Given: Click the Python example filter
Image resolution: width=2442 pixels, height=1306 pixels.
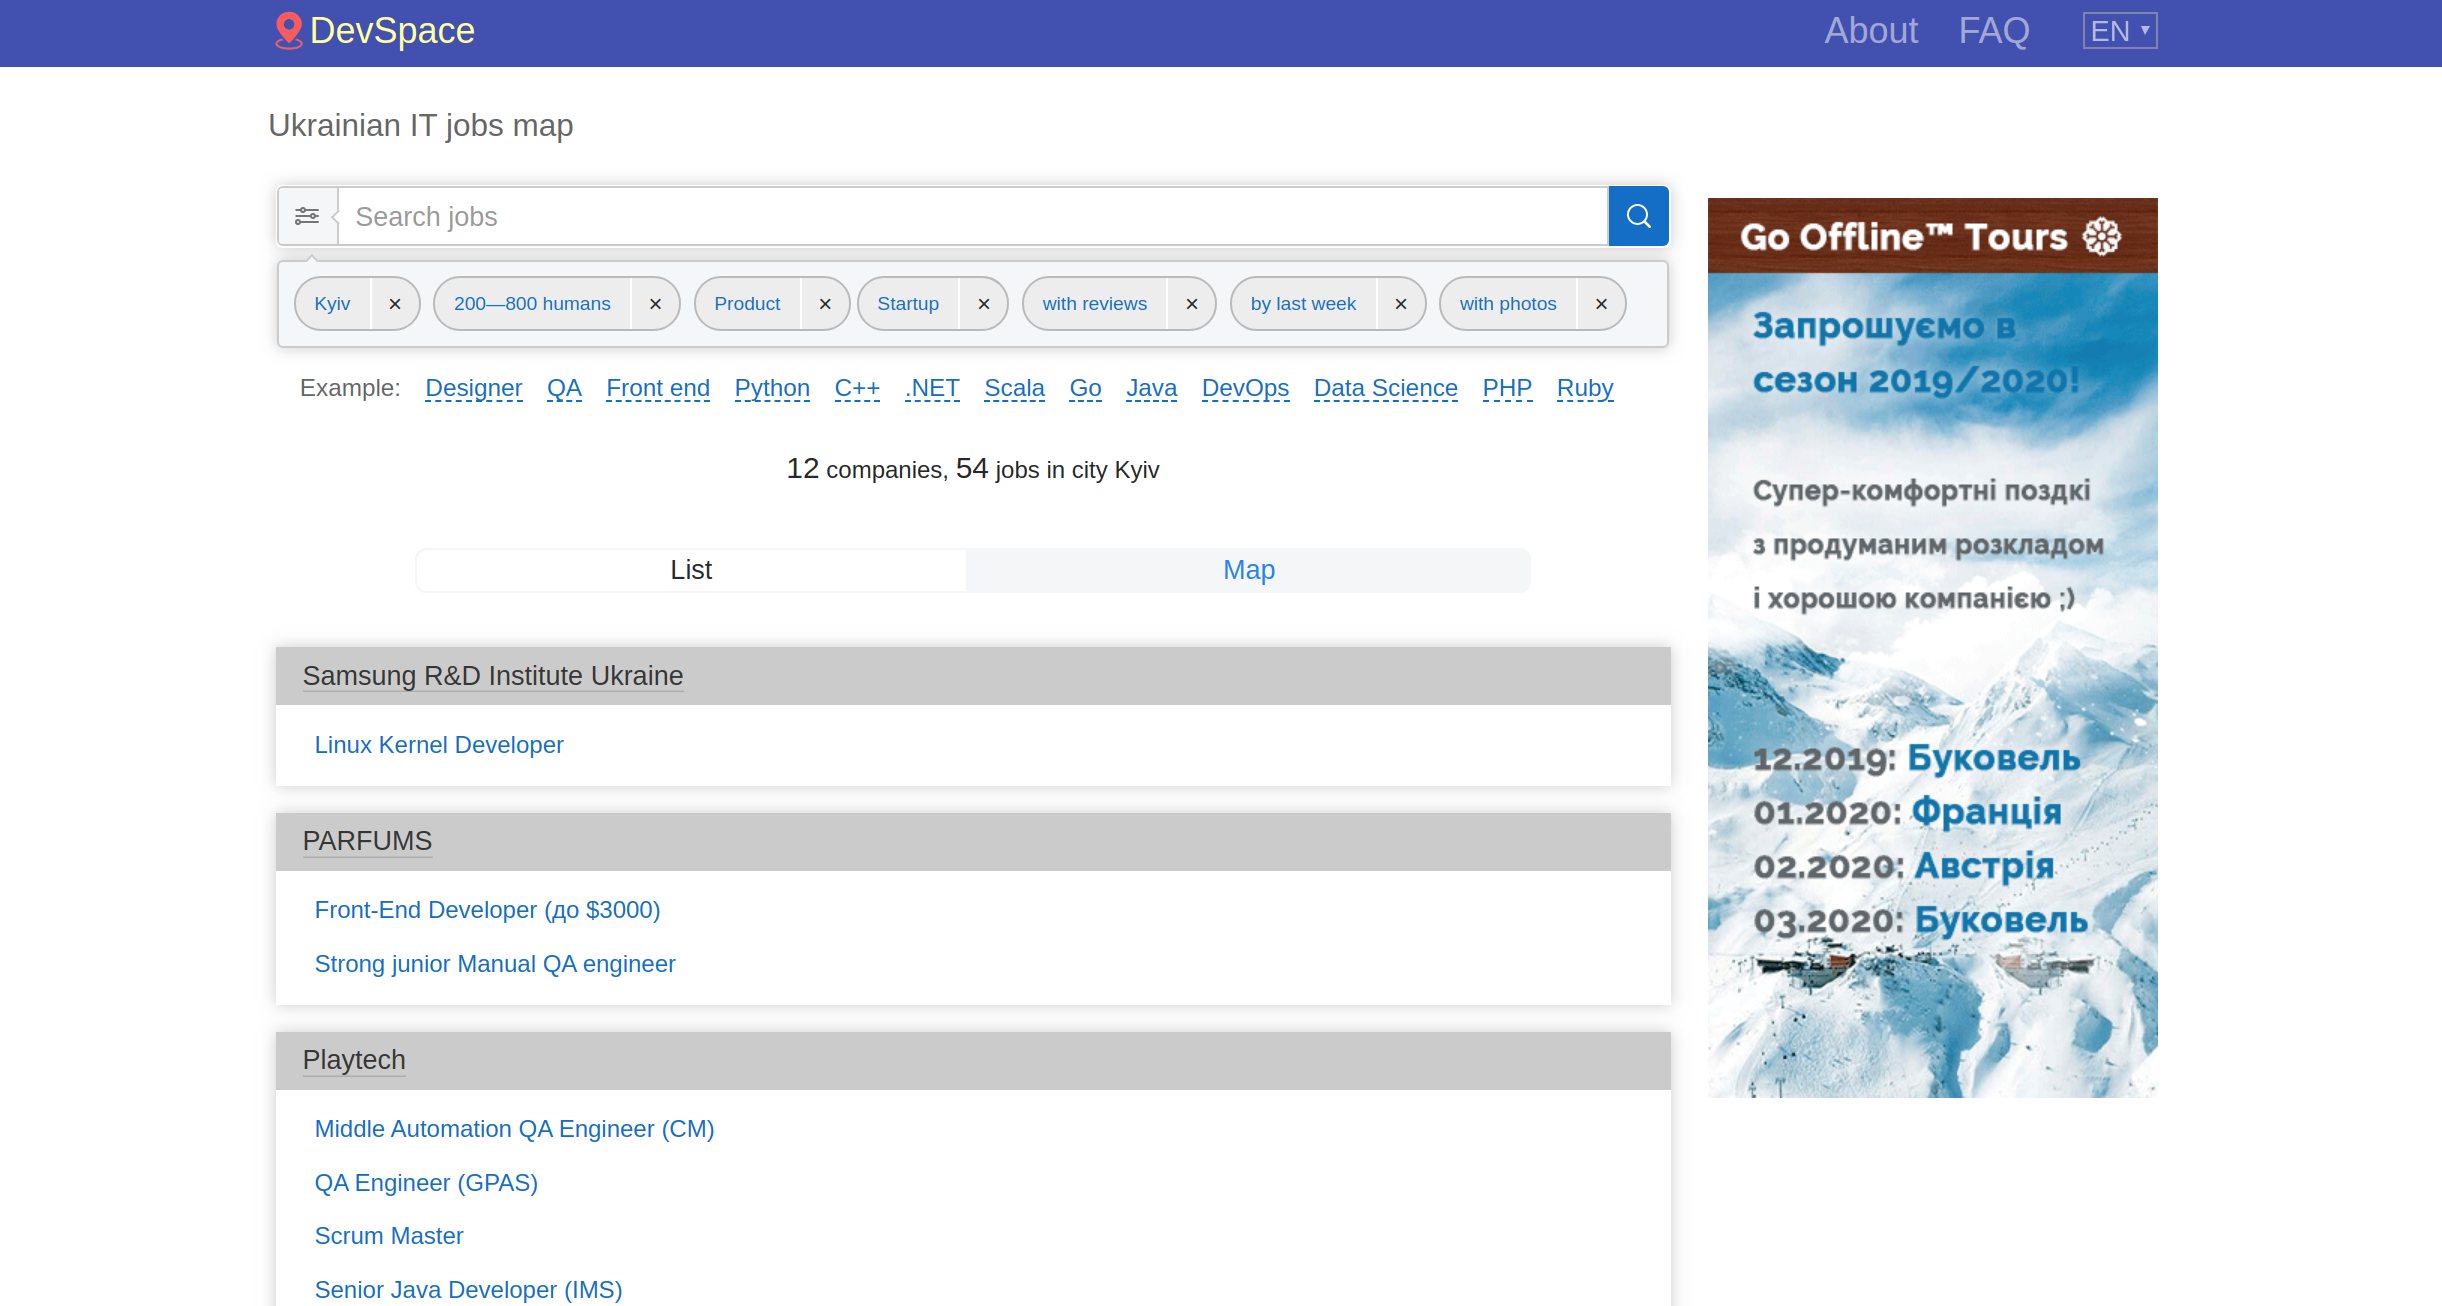Looking at the screenshot, I should (x=771, y=388).
